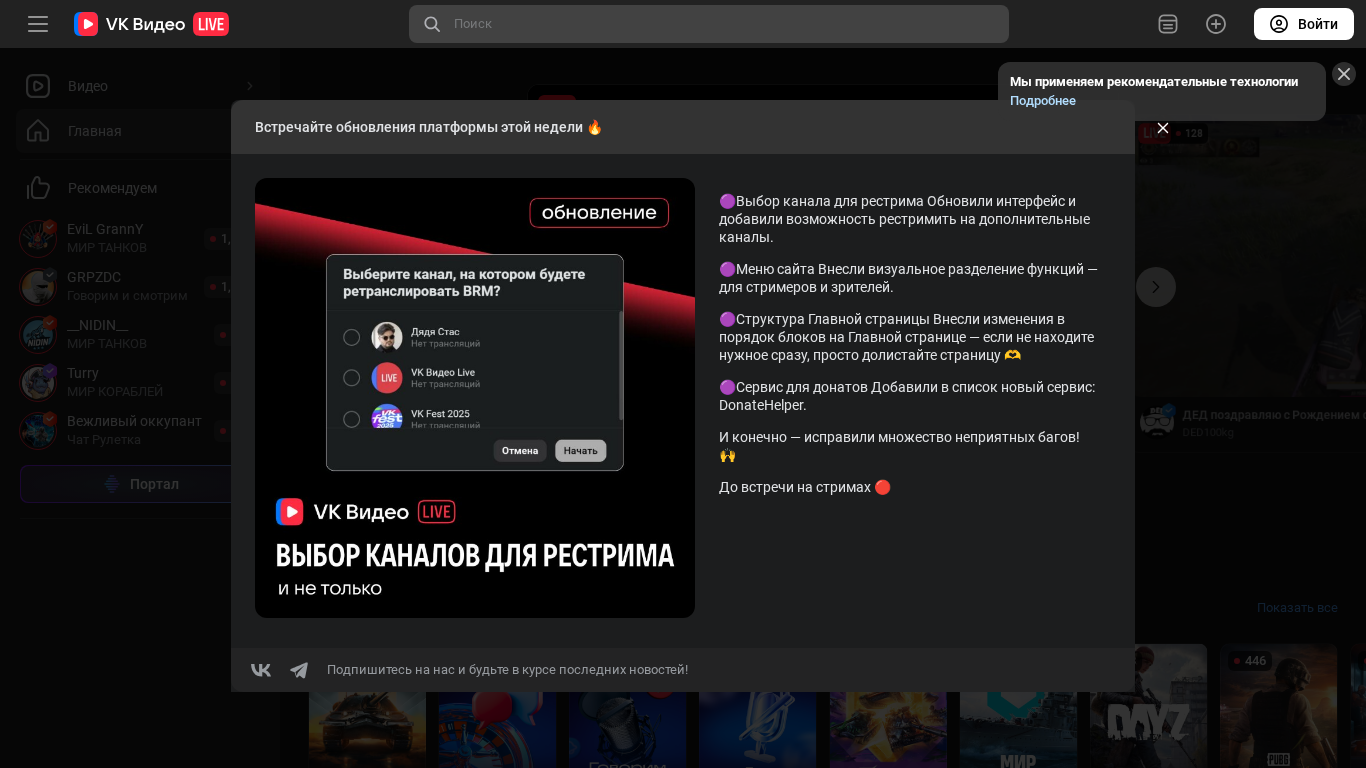The image size is (1366, 768).
Task: Open the Telegram icon in the dialog footer
Action: click(x=299, y=670)
